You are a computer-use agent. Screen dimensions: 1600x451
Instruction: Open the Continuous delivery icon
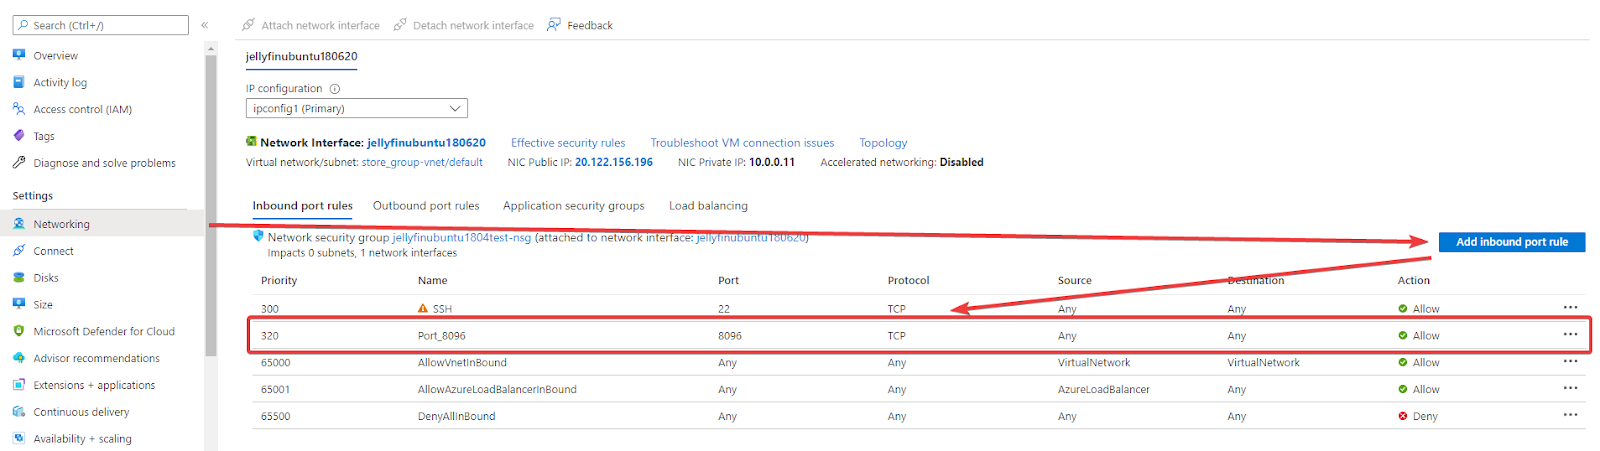[x=19, y=412]
